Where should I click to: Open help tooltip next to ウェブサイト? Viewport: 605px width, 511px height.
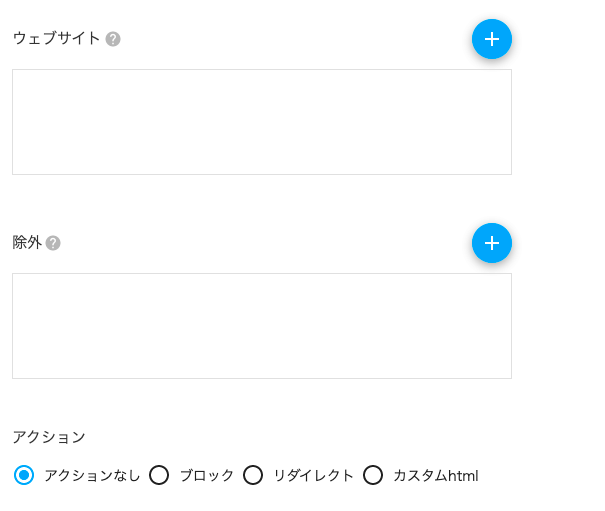[113, 39]
